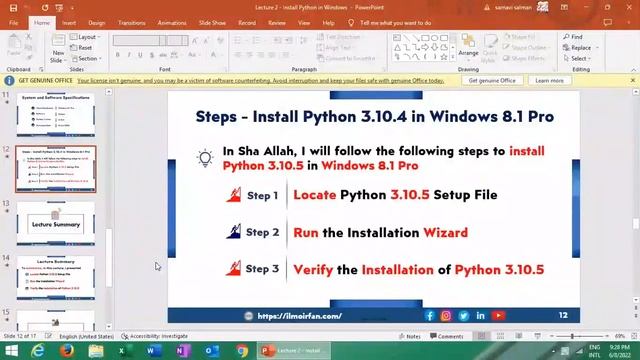Open Firefox from the taskbar
The width and height of the screenshot is (640, 360).
tap(67, 351)
